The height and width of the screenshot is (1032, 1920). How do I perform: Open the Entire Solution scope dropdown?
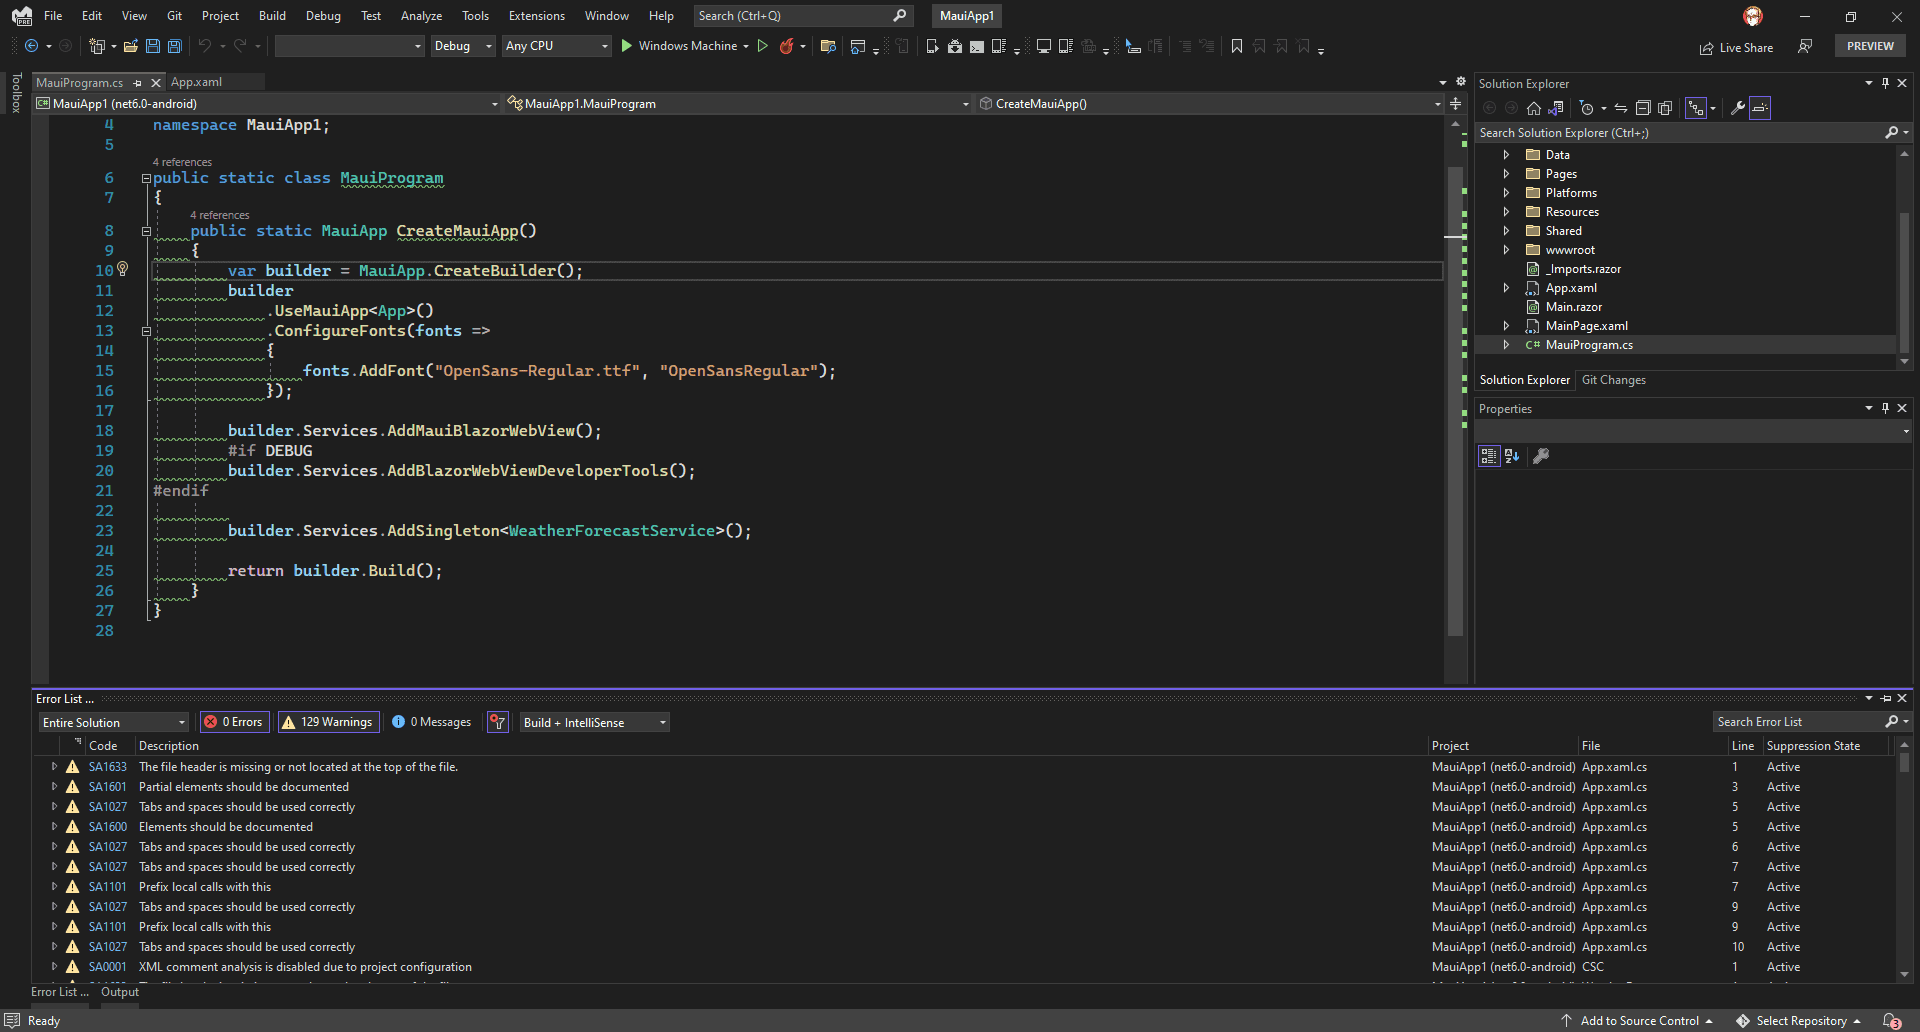(x=114, y=722)
